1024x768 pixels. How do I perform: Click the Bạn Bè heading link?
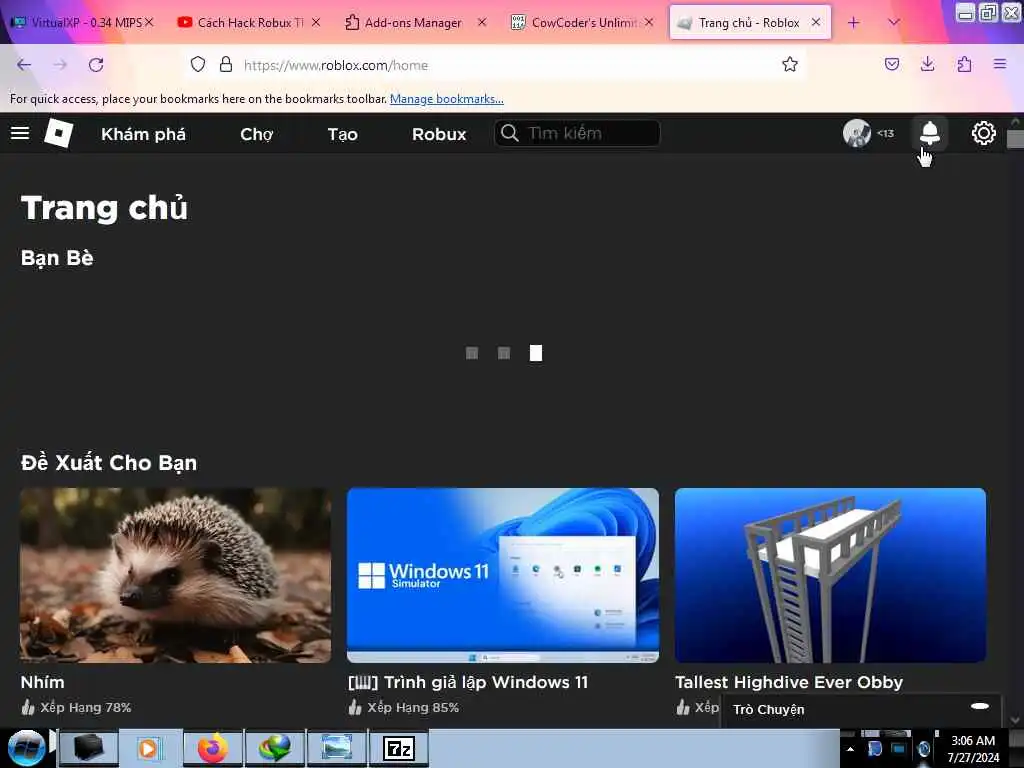pos(57,258)
